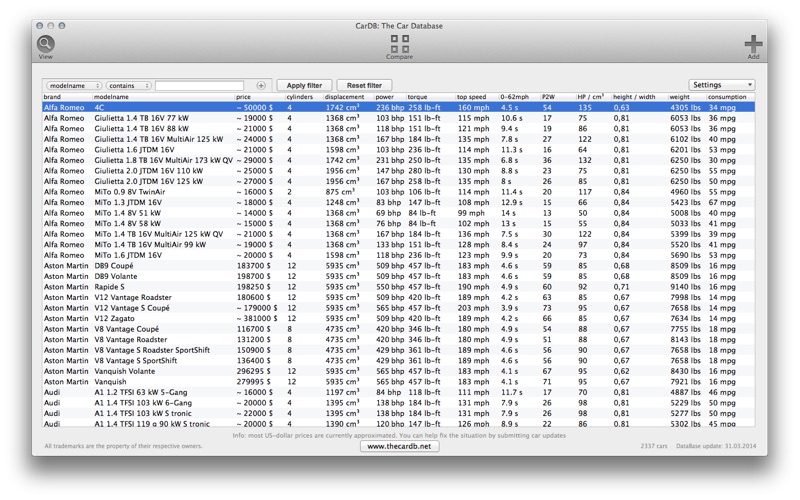
Task: Select Giulietta 1.6 JTDM 16V row
Action: (398, 149)
